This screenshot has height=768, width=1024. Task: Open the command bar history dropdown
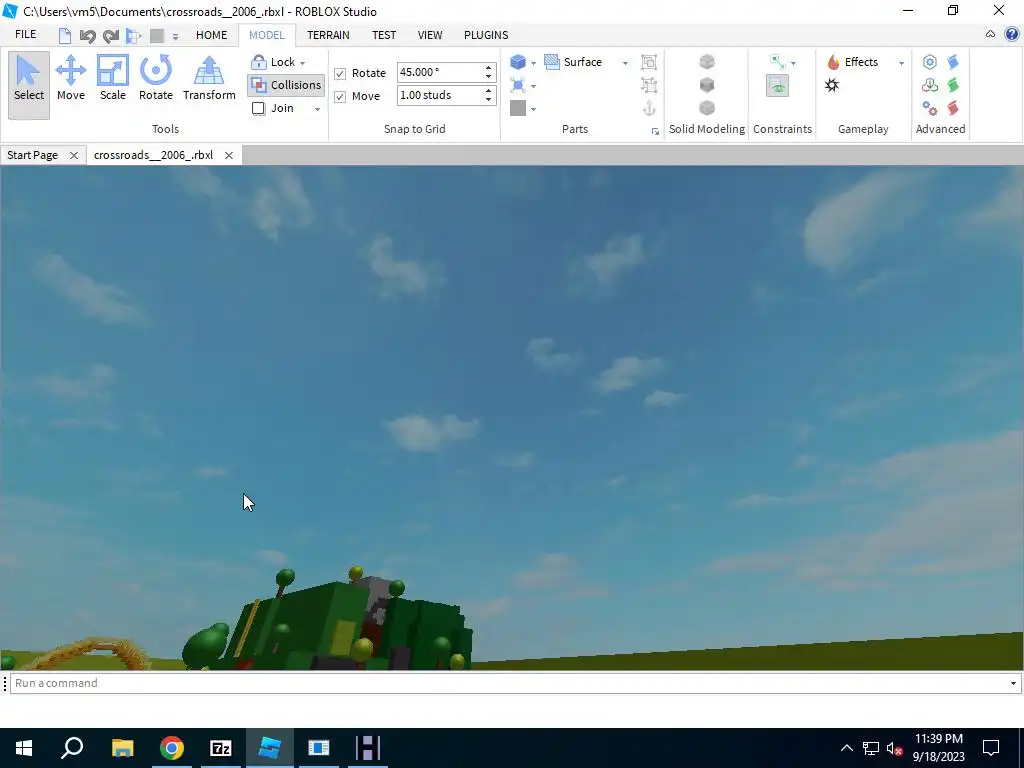click(x=1013, y=683)
